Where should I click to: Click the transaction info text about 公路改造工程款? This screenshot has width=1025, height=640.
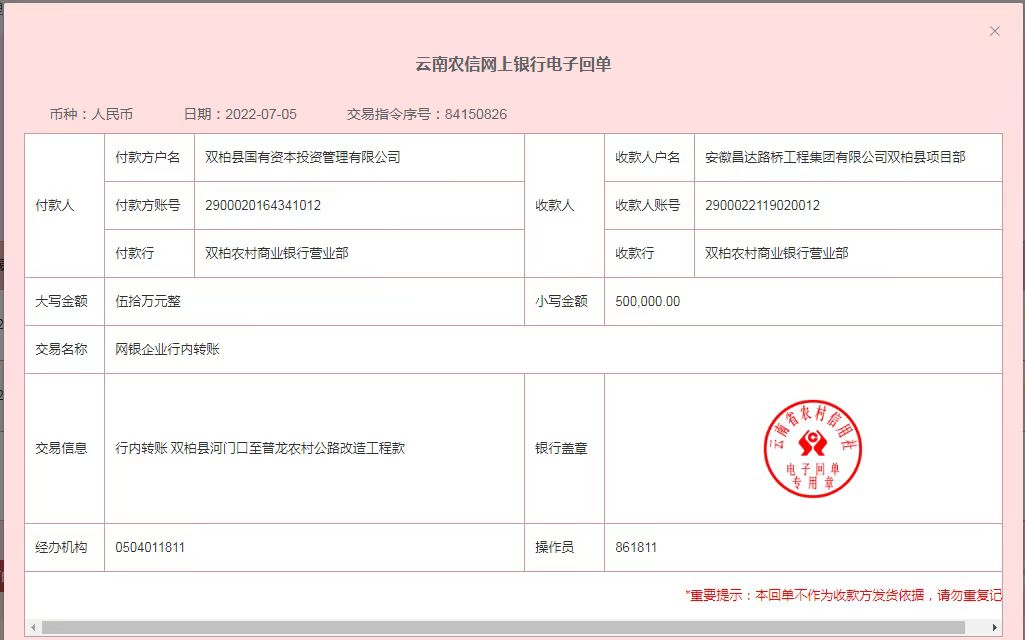(x=260, y=449)
